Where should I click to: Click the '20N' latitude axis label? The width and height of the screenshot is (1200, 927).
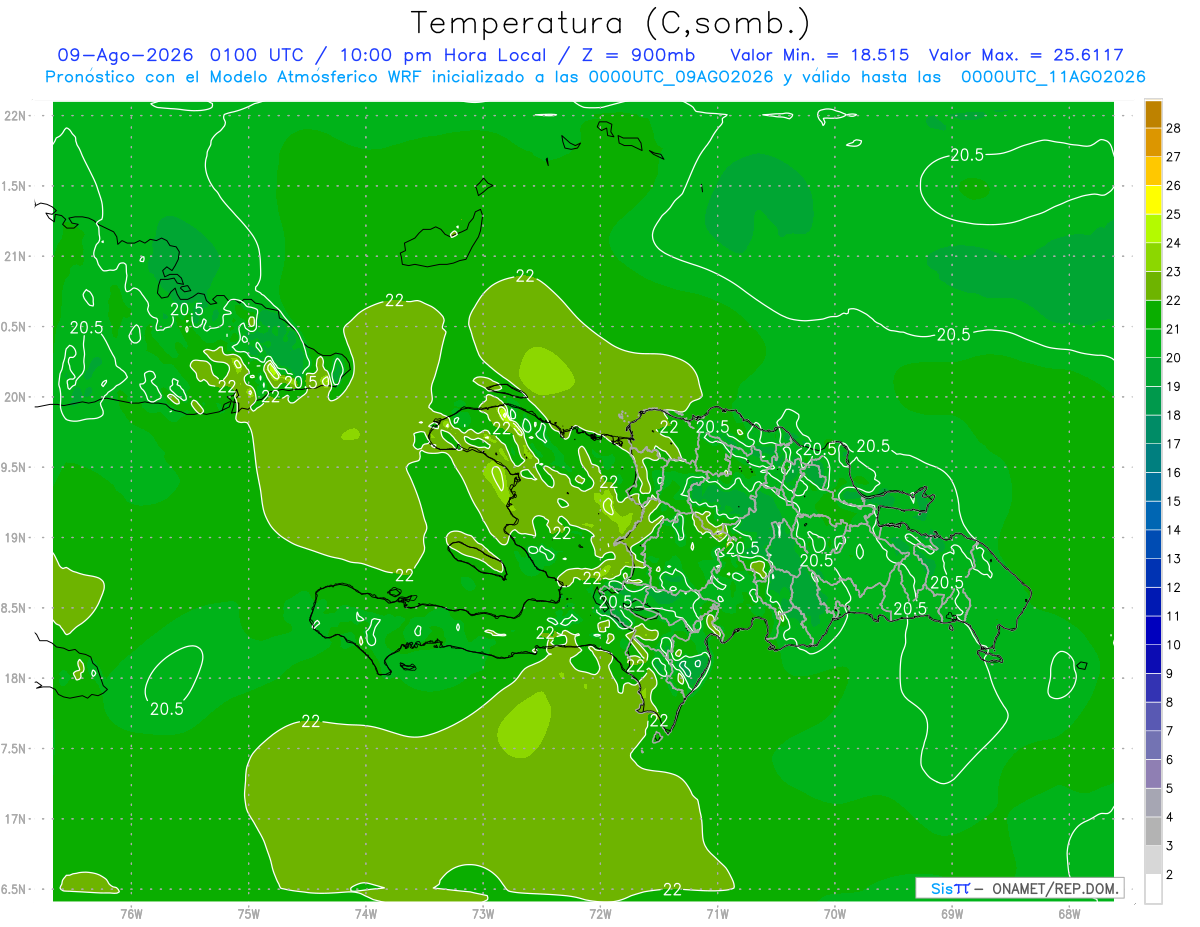16,397
